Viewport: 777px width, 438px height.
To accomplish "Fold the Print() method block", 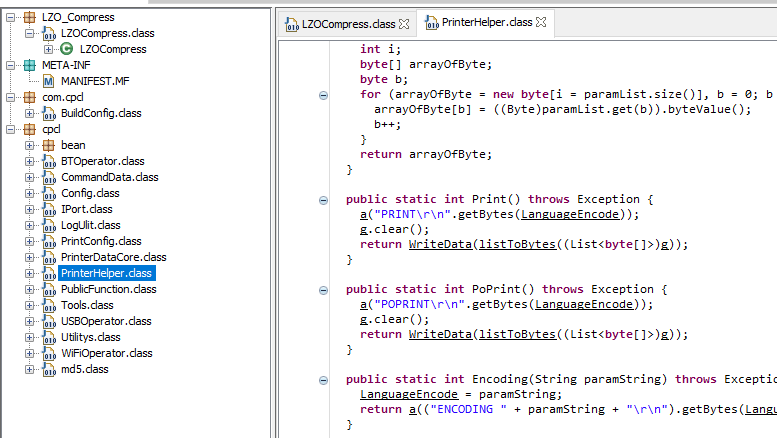I will [323, 200].
